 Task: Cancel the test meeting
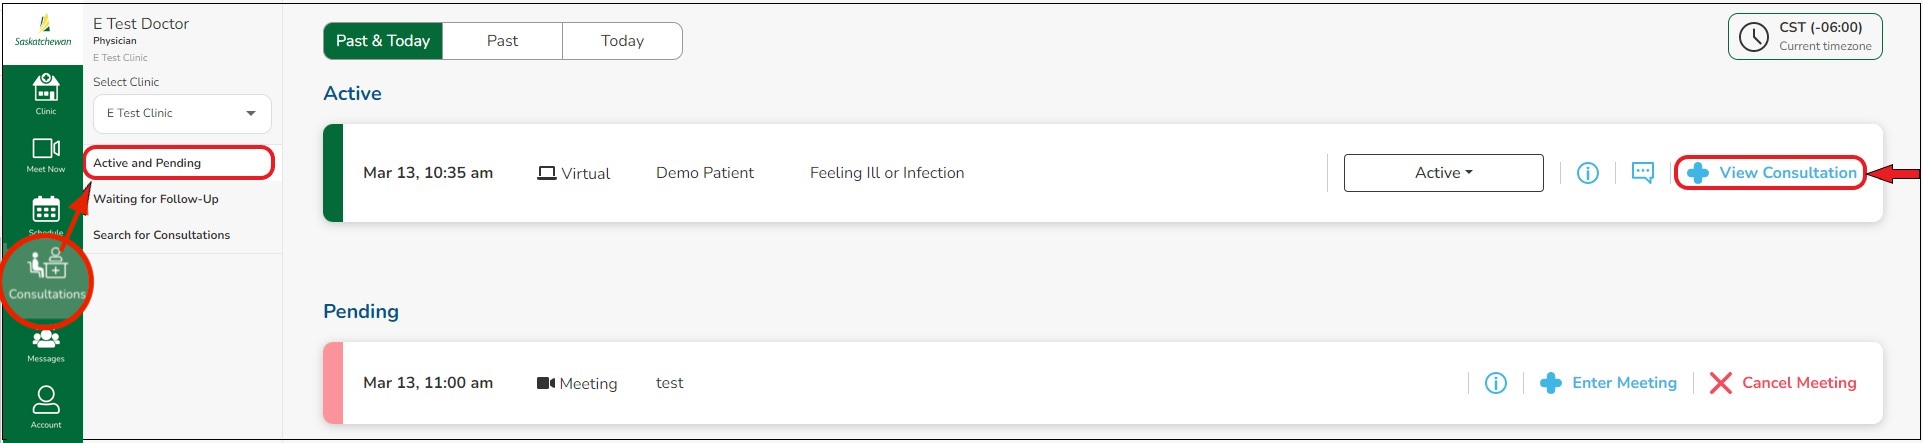point(1783,383)
